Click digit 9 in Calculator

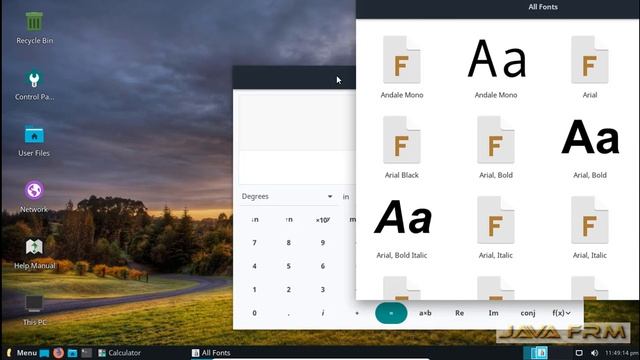(322, 243)
